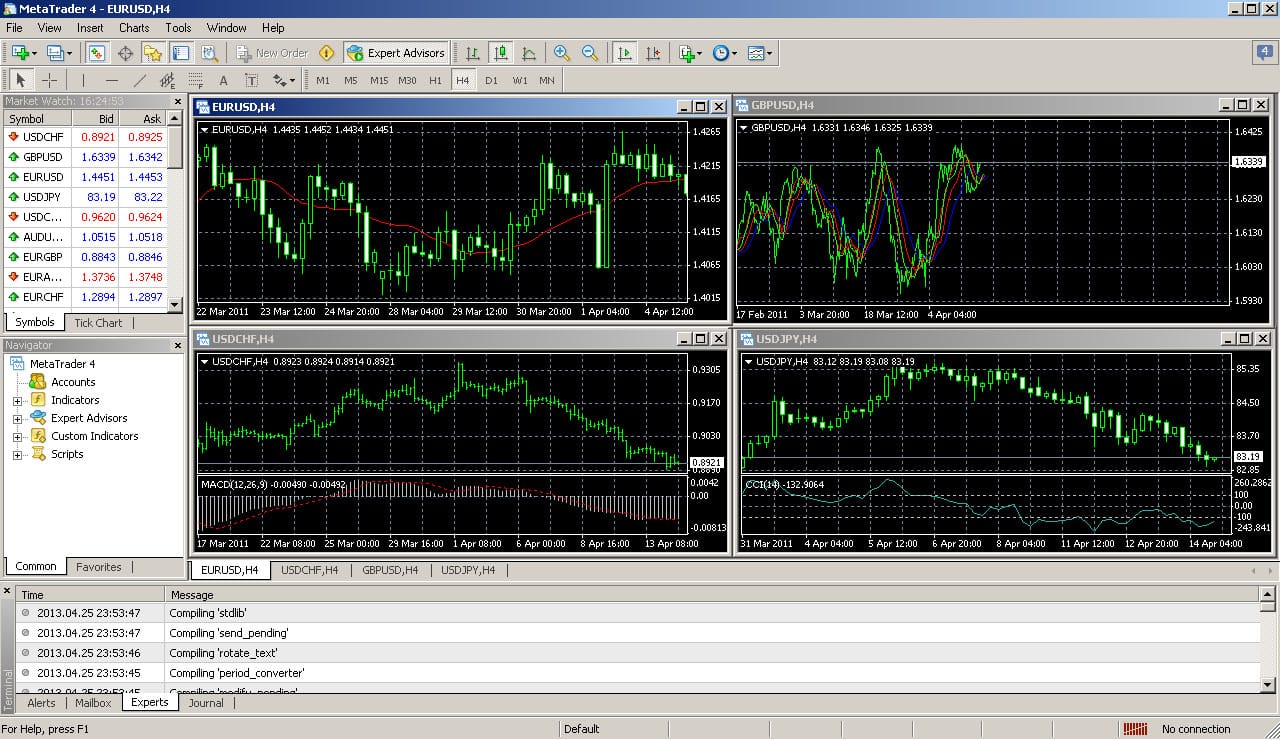Expand the Indicators tree node
The height and width of the screenshot is (740, 1280).
[x=17, y=401]
